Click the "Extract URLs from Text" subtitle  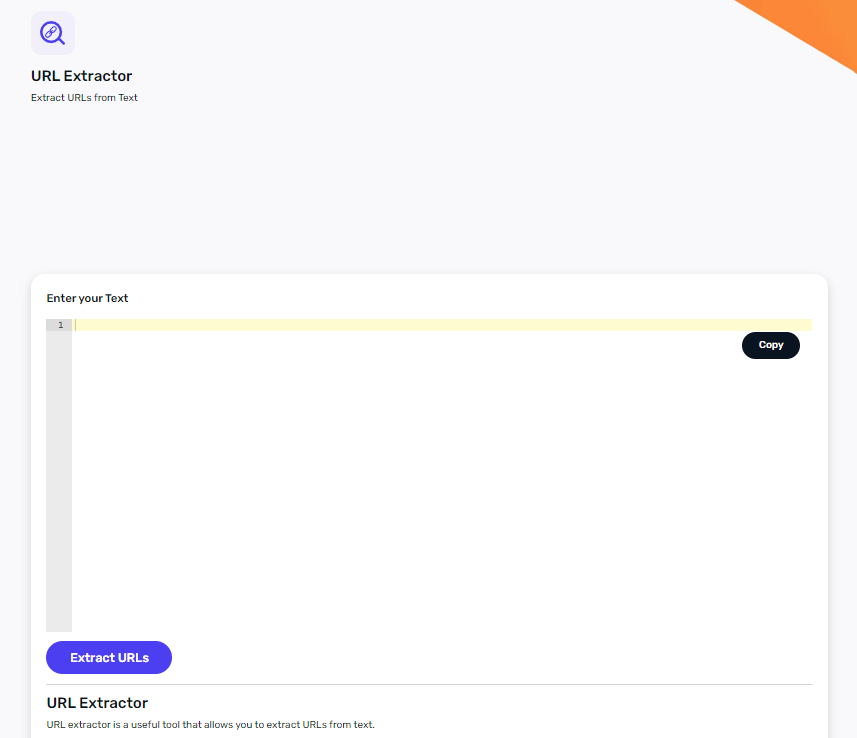point(84,98)
